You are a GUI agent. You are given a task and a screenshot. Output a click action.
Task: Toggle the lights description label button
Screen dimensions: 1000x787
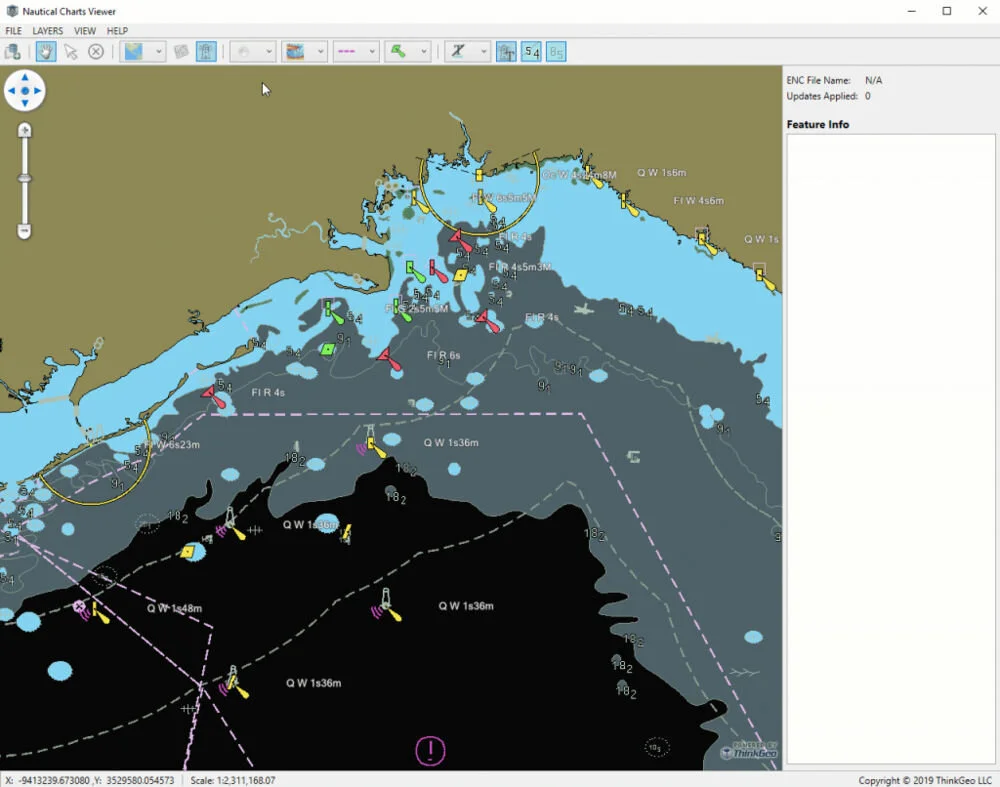click(506, 52)
